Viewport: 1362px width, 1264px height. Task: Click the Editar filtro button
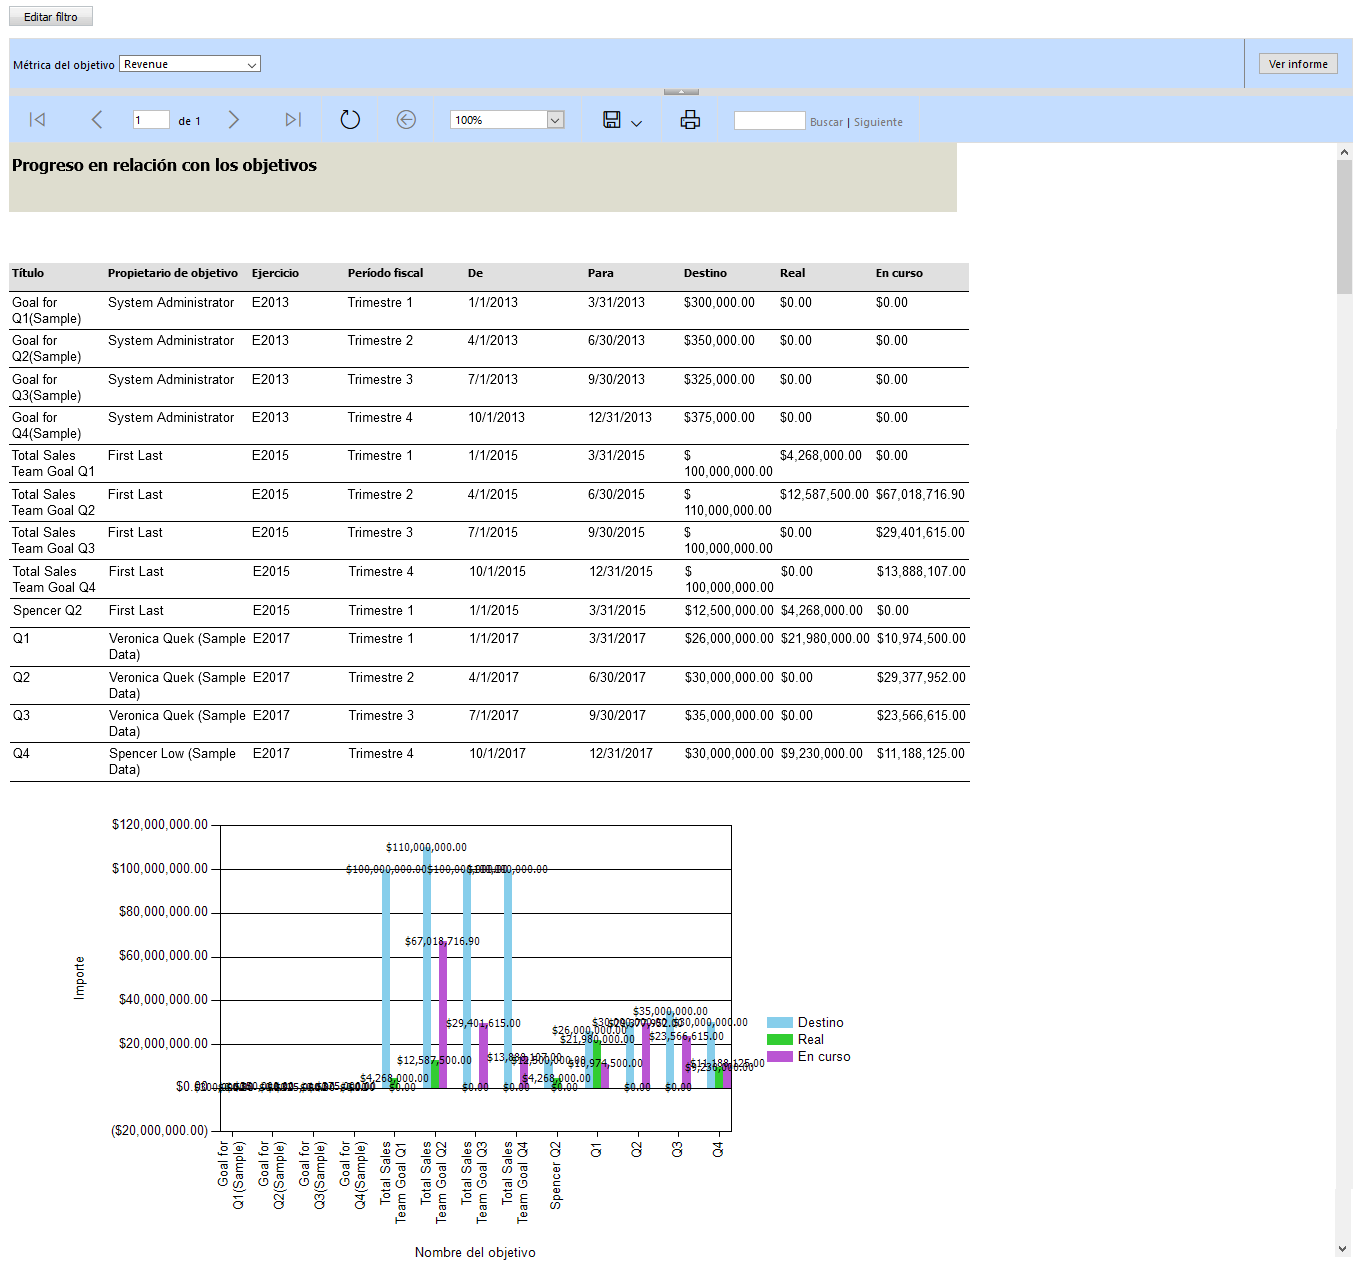pyautogui.click(x=51, y=17)
